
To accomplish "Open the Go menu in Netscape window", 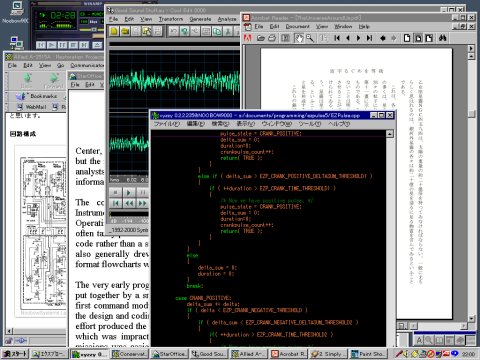I will [60, 65].
